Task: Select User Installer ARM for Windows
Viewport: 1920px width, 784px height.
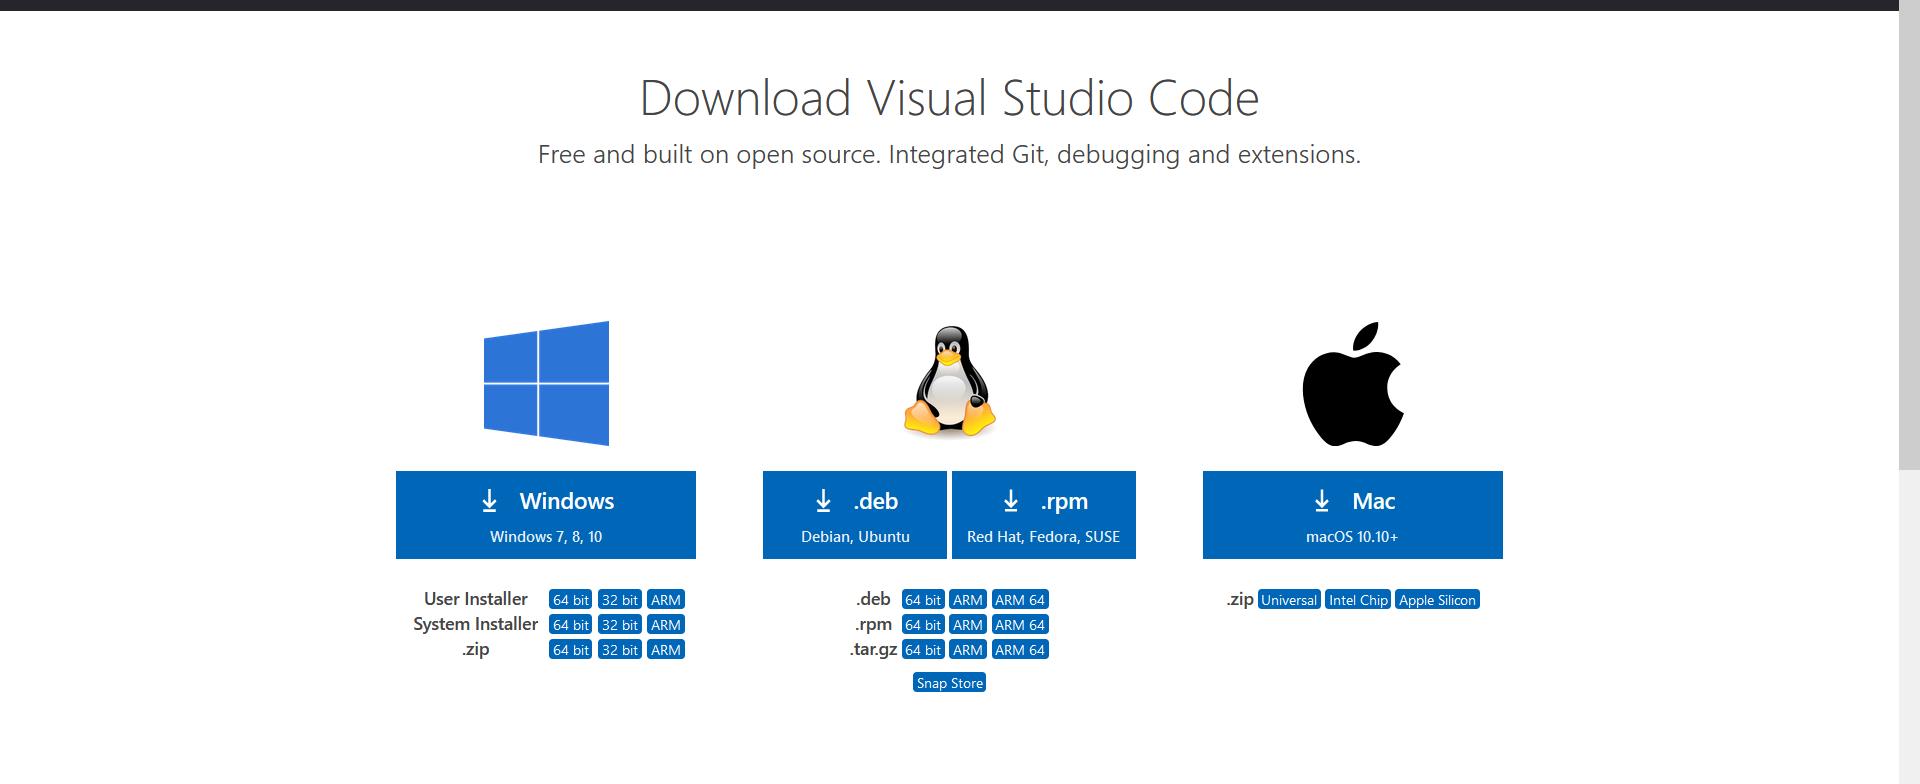Action: point(666,600)
